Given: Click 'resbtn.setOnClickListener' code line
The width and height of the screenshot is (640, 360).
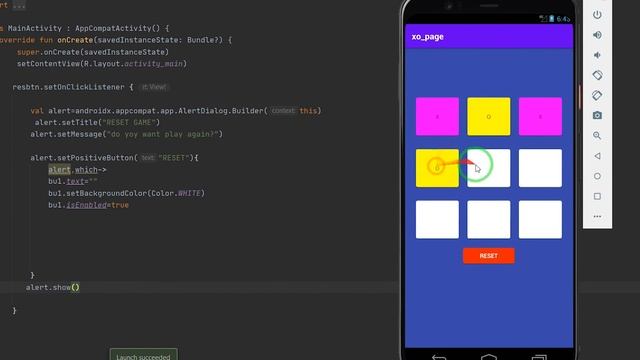Looking at the screenshot, I should tap(73, 87).
